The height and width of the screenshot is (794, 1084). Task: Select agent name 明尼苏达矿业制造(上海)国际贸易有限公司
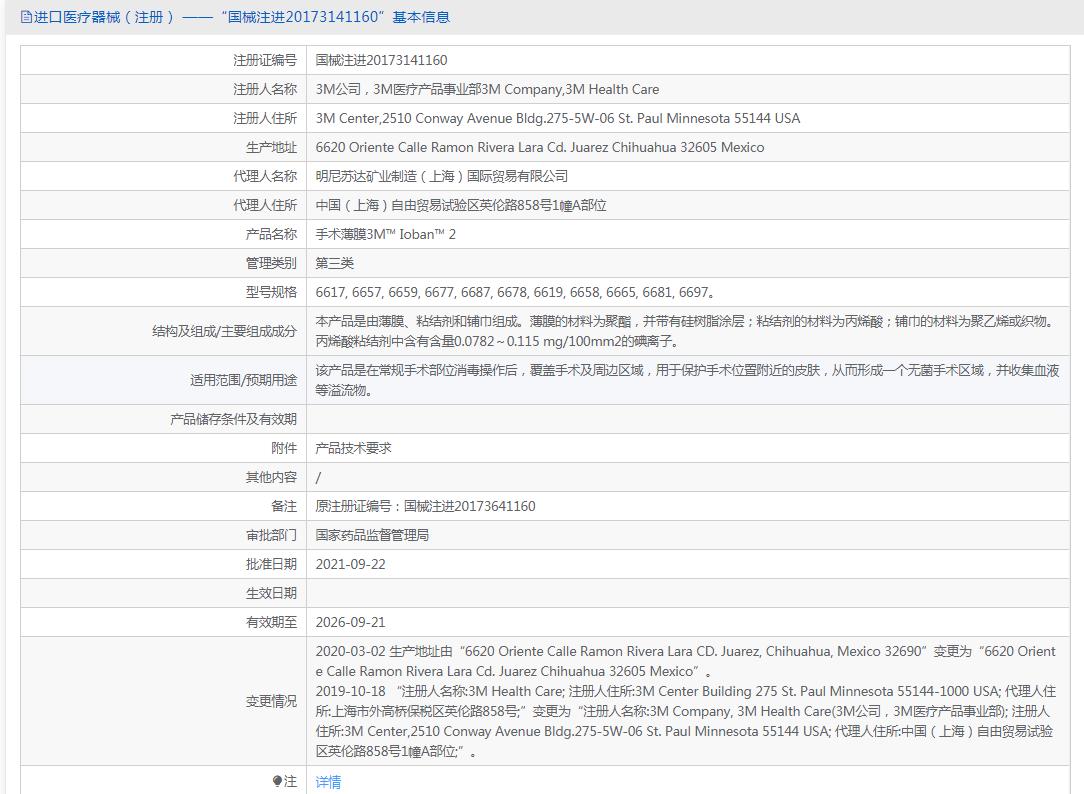442,176
